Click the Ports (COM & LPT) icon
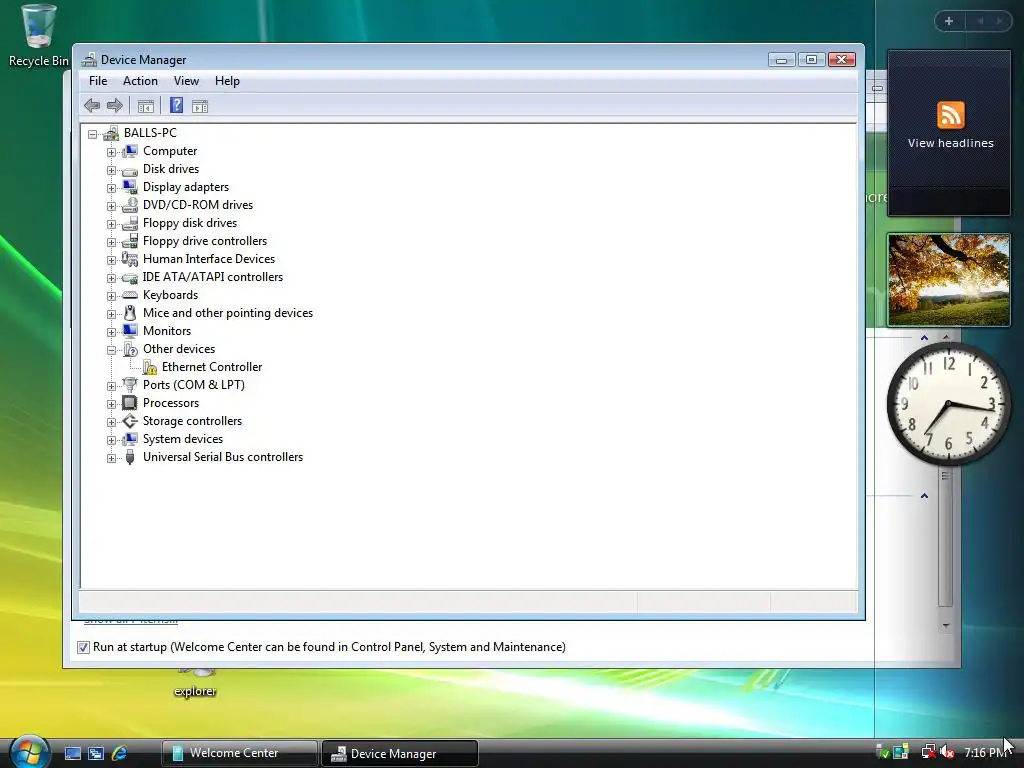 [x=130, y=385]
